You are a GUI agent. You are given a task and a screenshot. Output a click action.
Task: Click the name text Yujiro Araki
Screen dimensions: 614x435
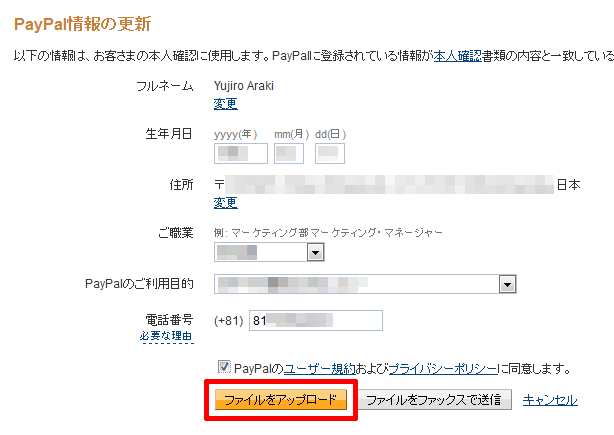(244, 86)
